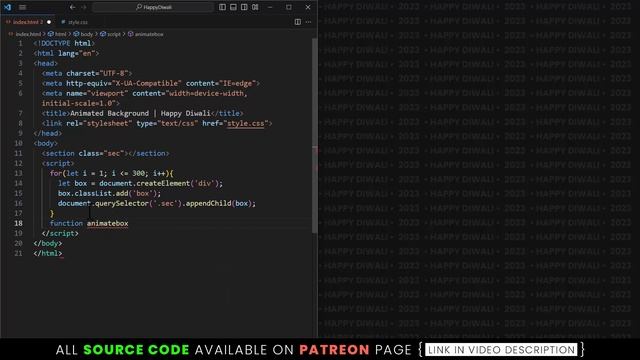Click the unsaved dot on index.html tab

(49, 22)
